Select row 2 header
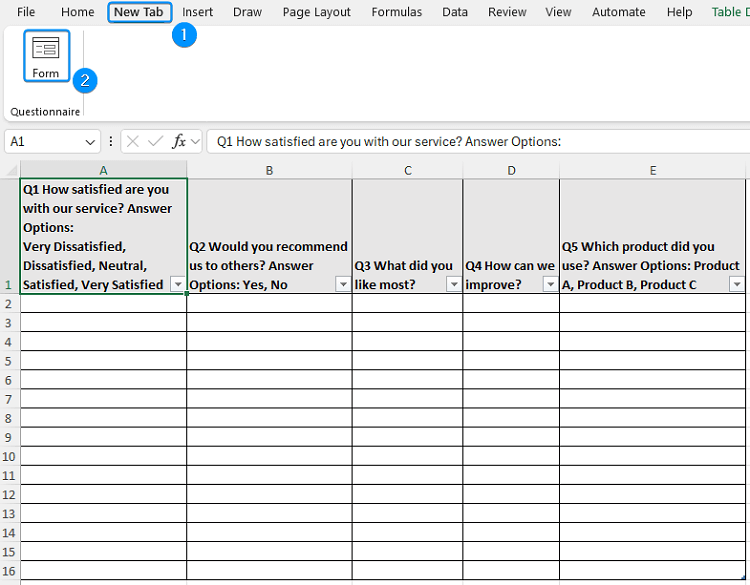 click(x=10, y=303)
